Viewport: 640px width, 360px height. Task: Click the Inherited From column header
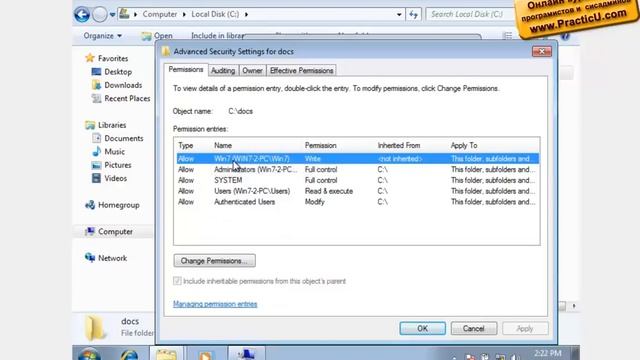point(399,146)
